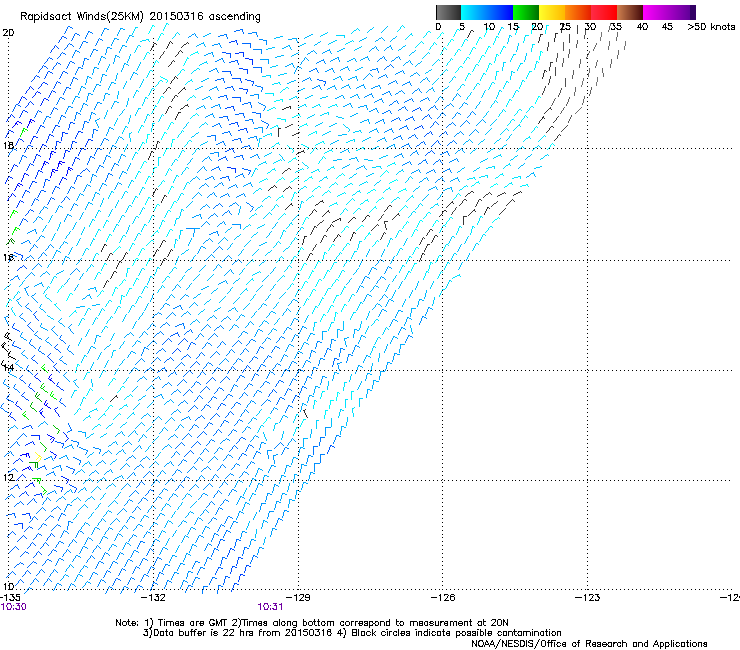Viewport: 740px width, 650px height.
Task: Click the brown 35-40 knots legend segment
Action: (x=630, y=12)
